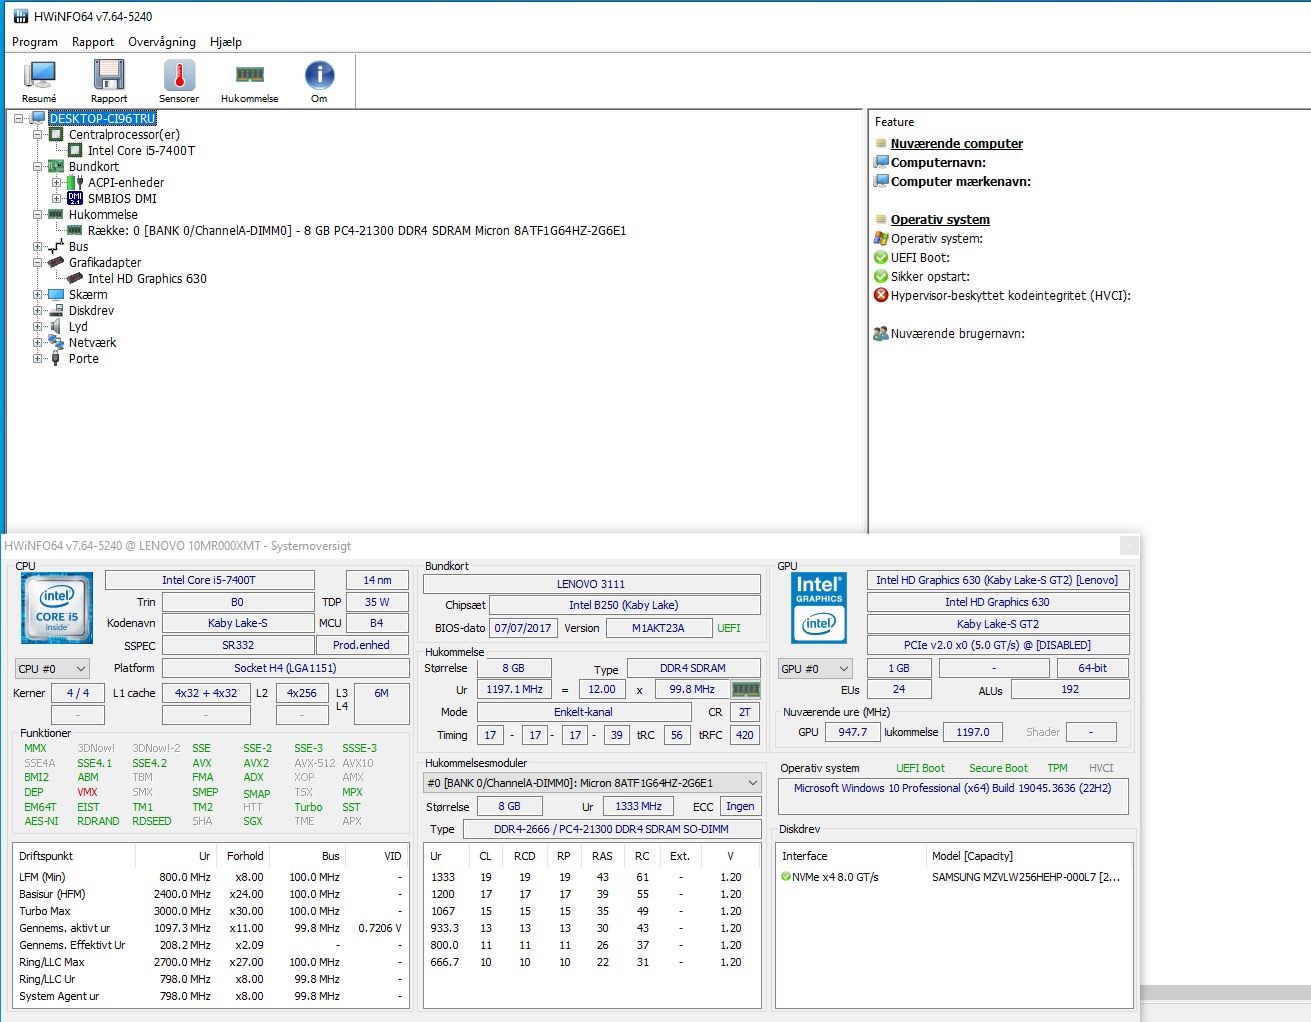
Task: Click the Prod.enhed button
Action: tap(361, 645)
